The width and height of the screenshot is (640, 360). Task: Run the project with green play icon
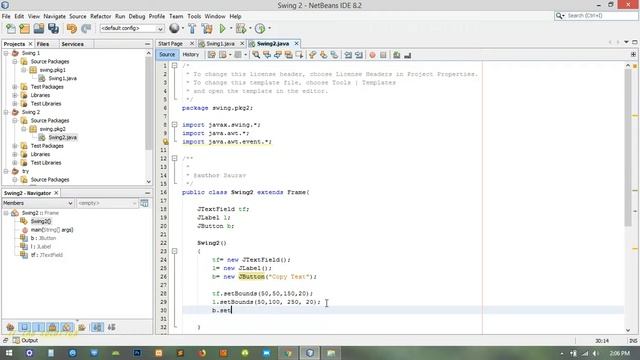tap(222, 29)
